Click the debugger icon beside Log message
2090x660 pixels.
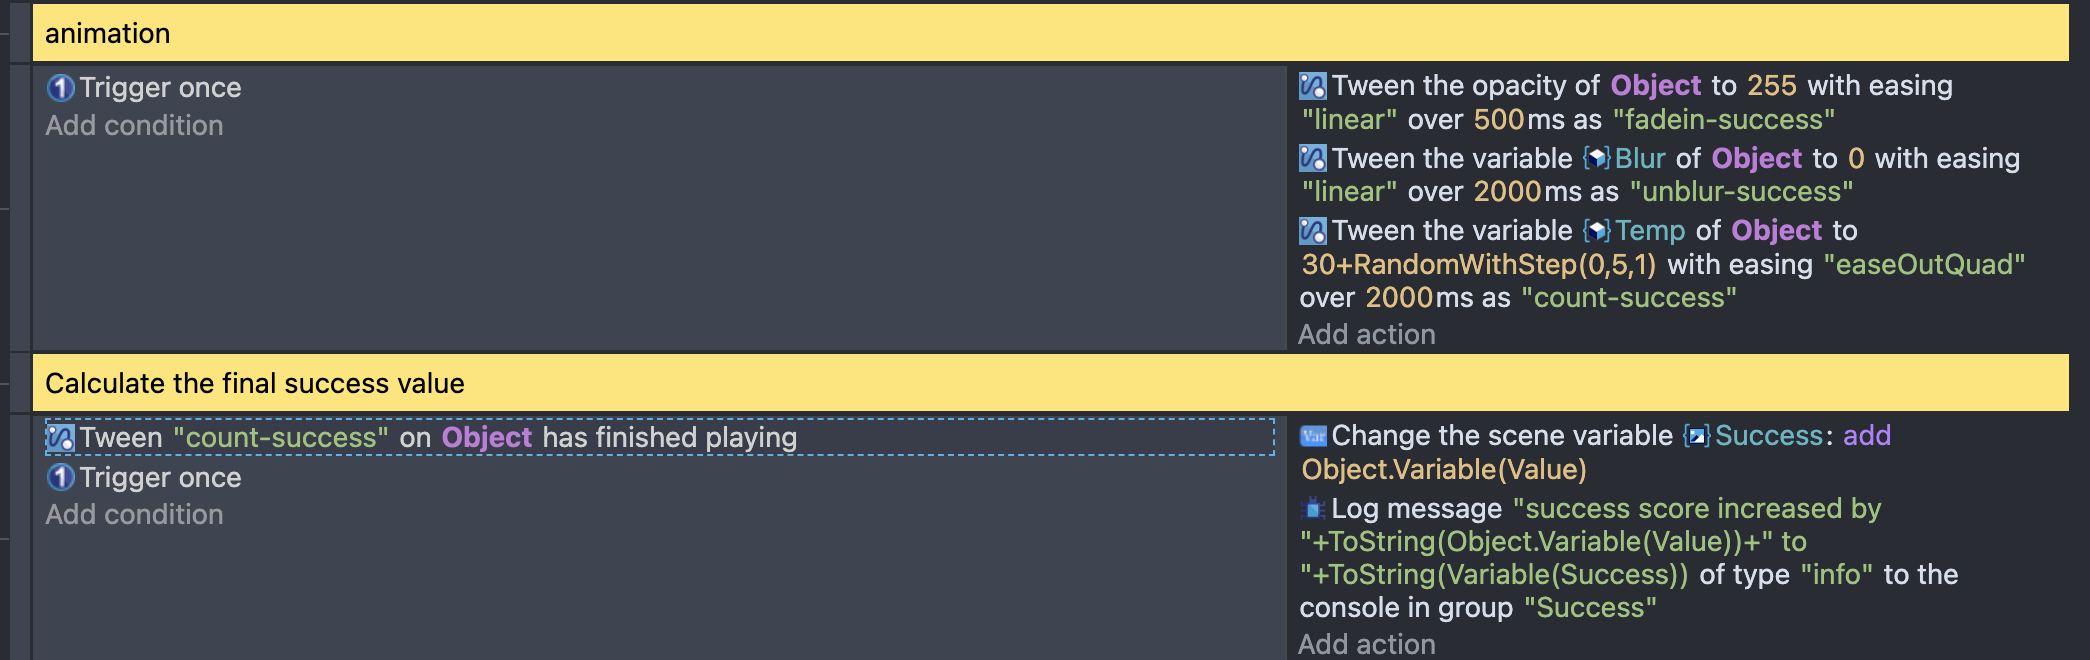1313,509
